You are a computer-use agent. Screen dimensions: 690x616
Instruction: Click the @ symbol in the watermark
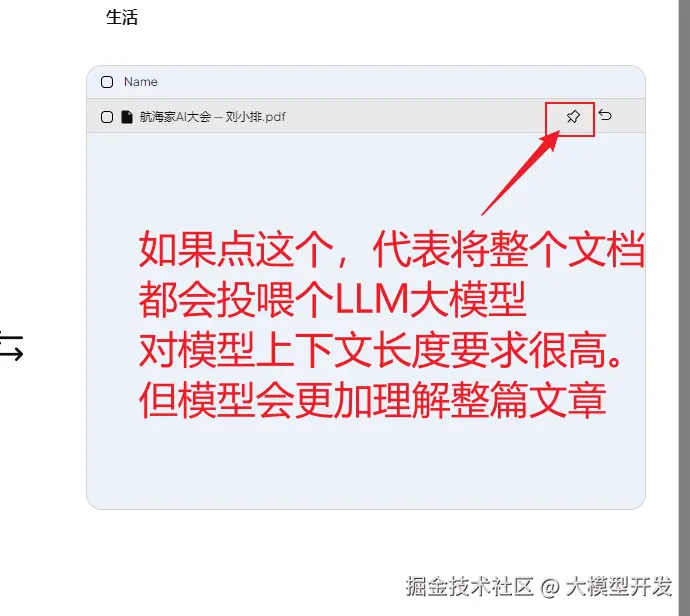pos(549,587)
